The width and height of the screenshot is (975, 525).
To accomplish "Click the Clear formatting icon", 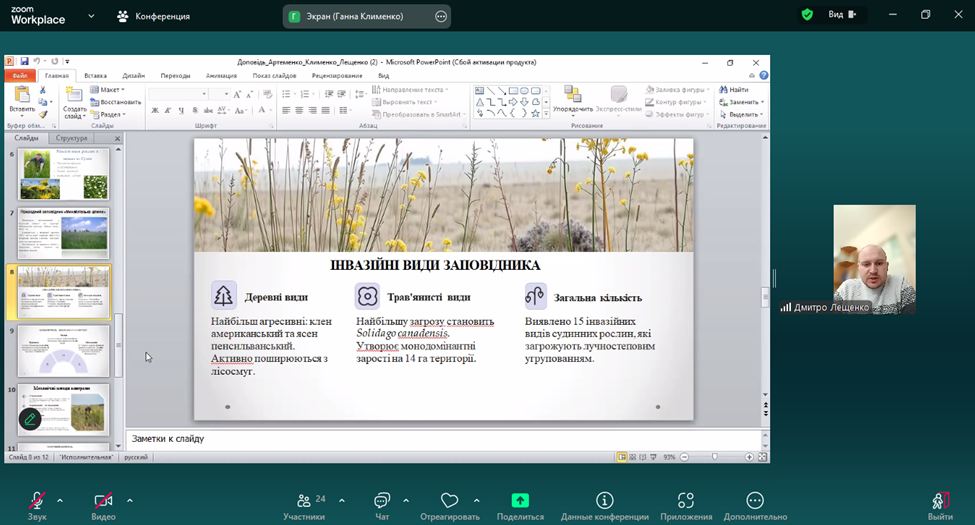I will tap(268, 95).
